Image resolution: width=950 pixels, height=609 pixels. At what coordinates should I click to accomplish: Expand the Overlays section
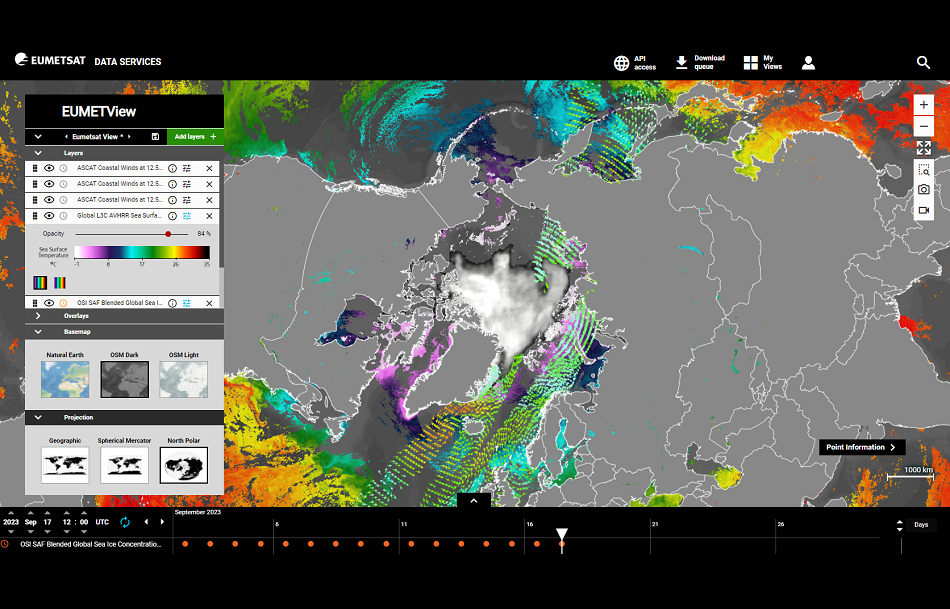click(x=38, y=316)
